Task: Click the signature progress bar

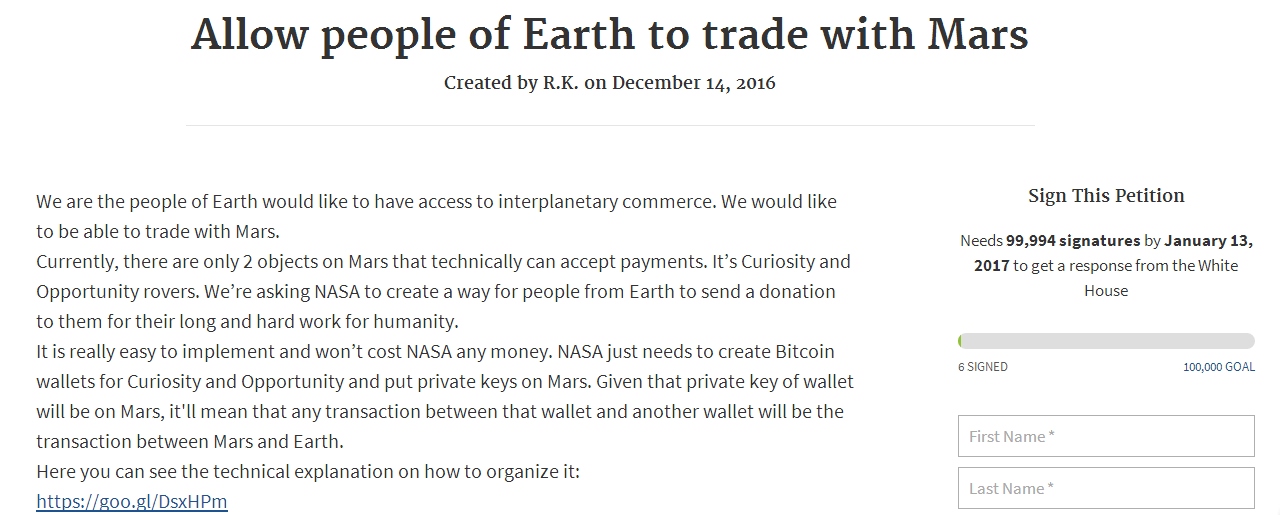Action: [x=1106, y=341]
